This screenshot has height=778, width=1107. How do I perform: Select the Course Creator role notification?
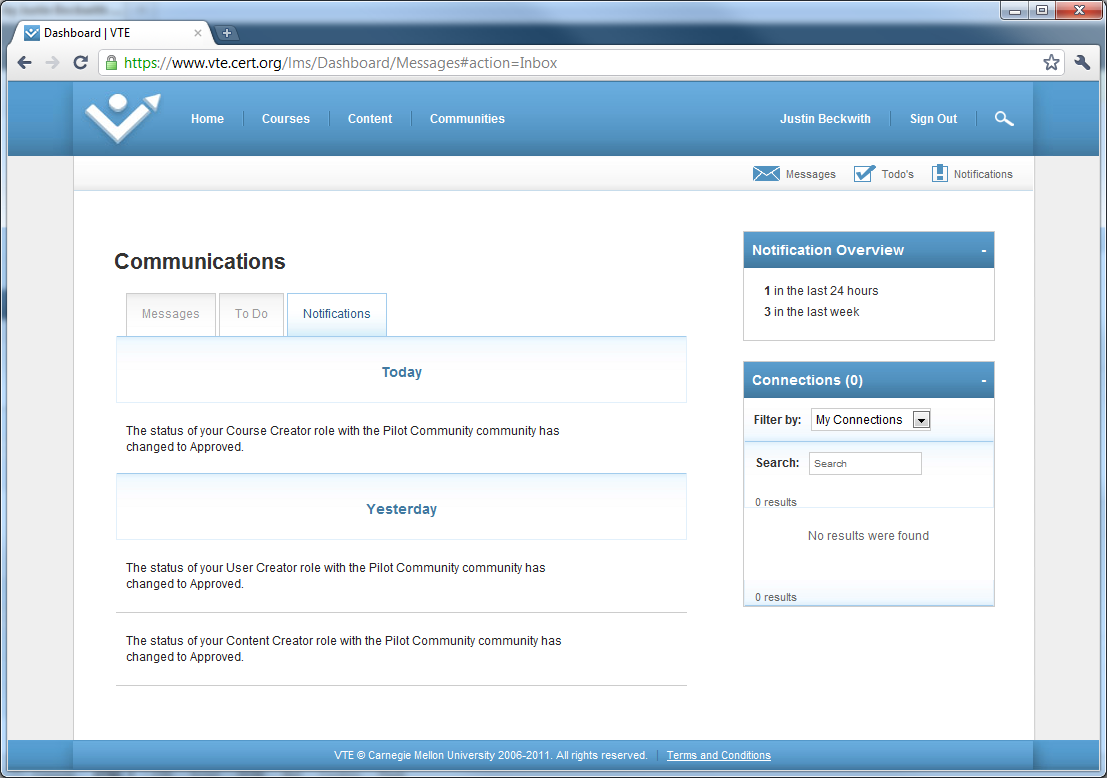342,438
